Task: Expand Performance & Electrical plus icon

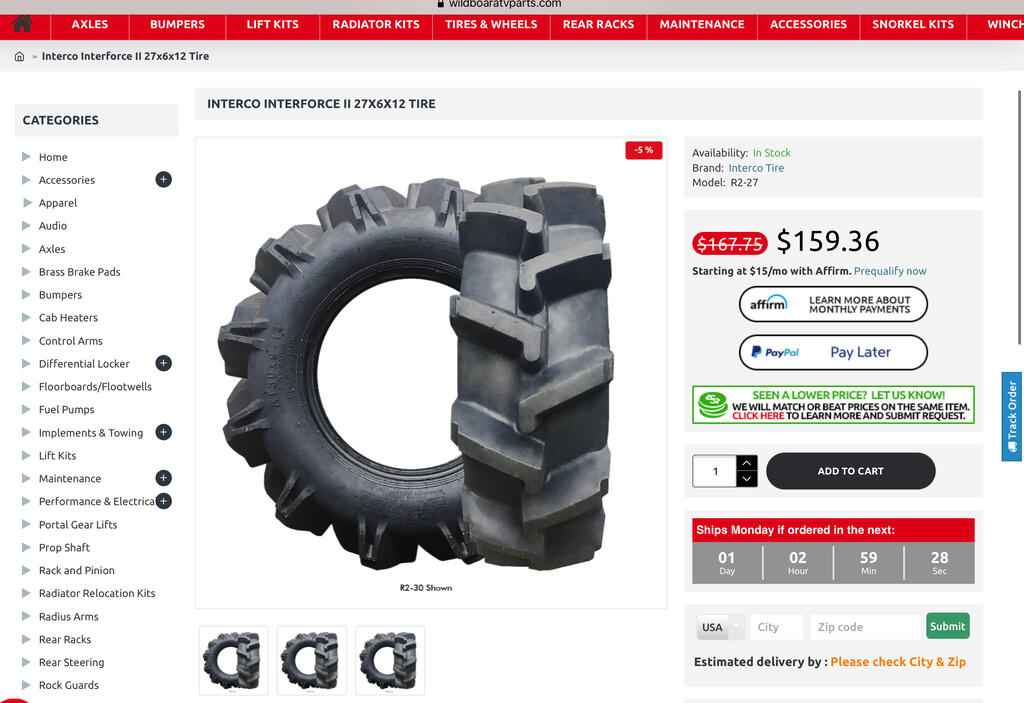Action: pos(163,501)
